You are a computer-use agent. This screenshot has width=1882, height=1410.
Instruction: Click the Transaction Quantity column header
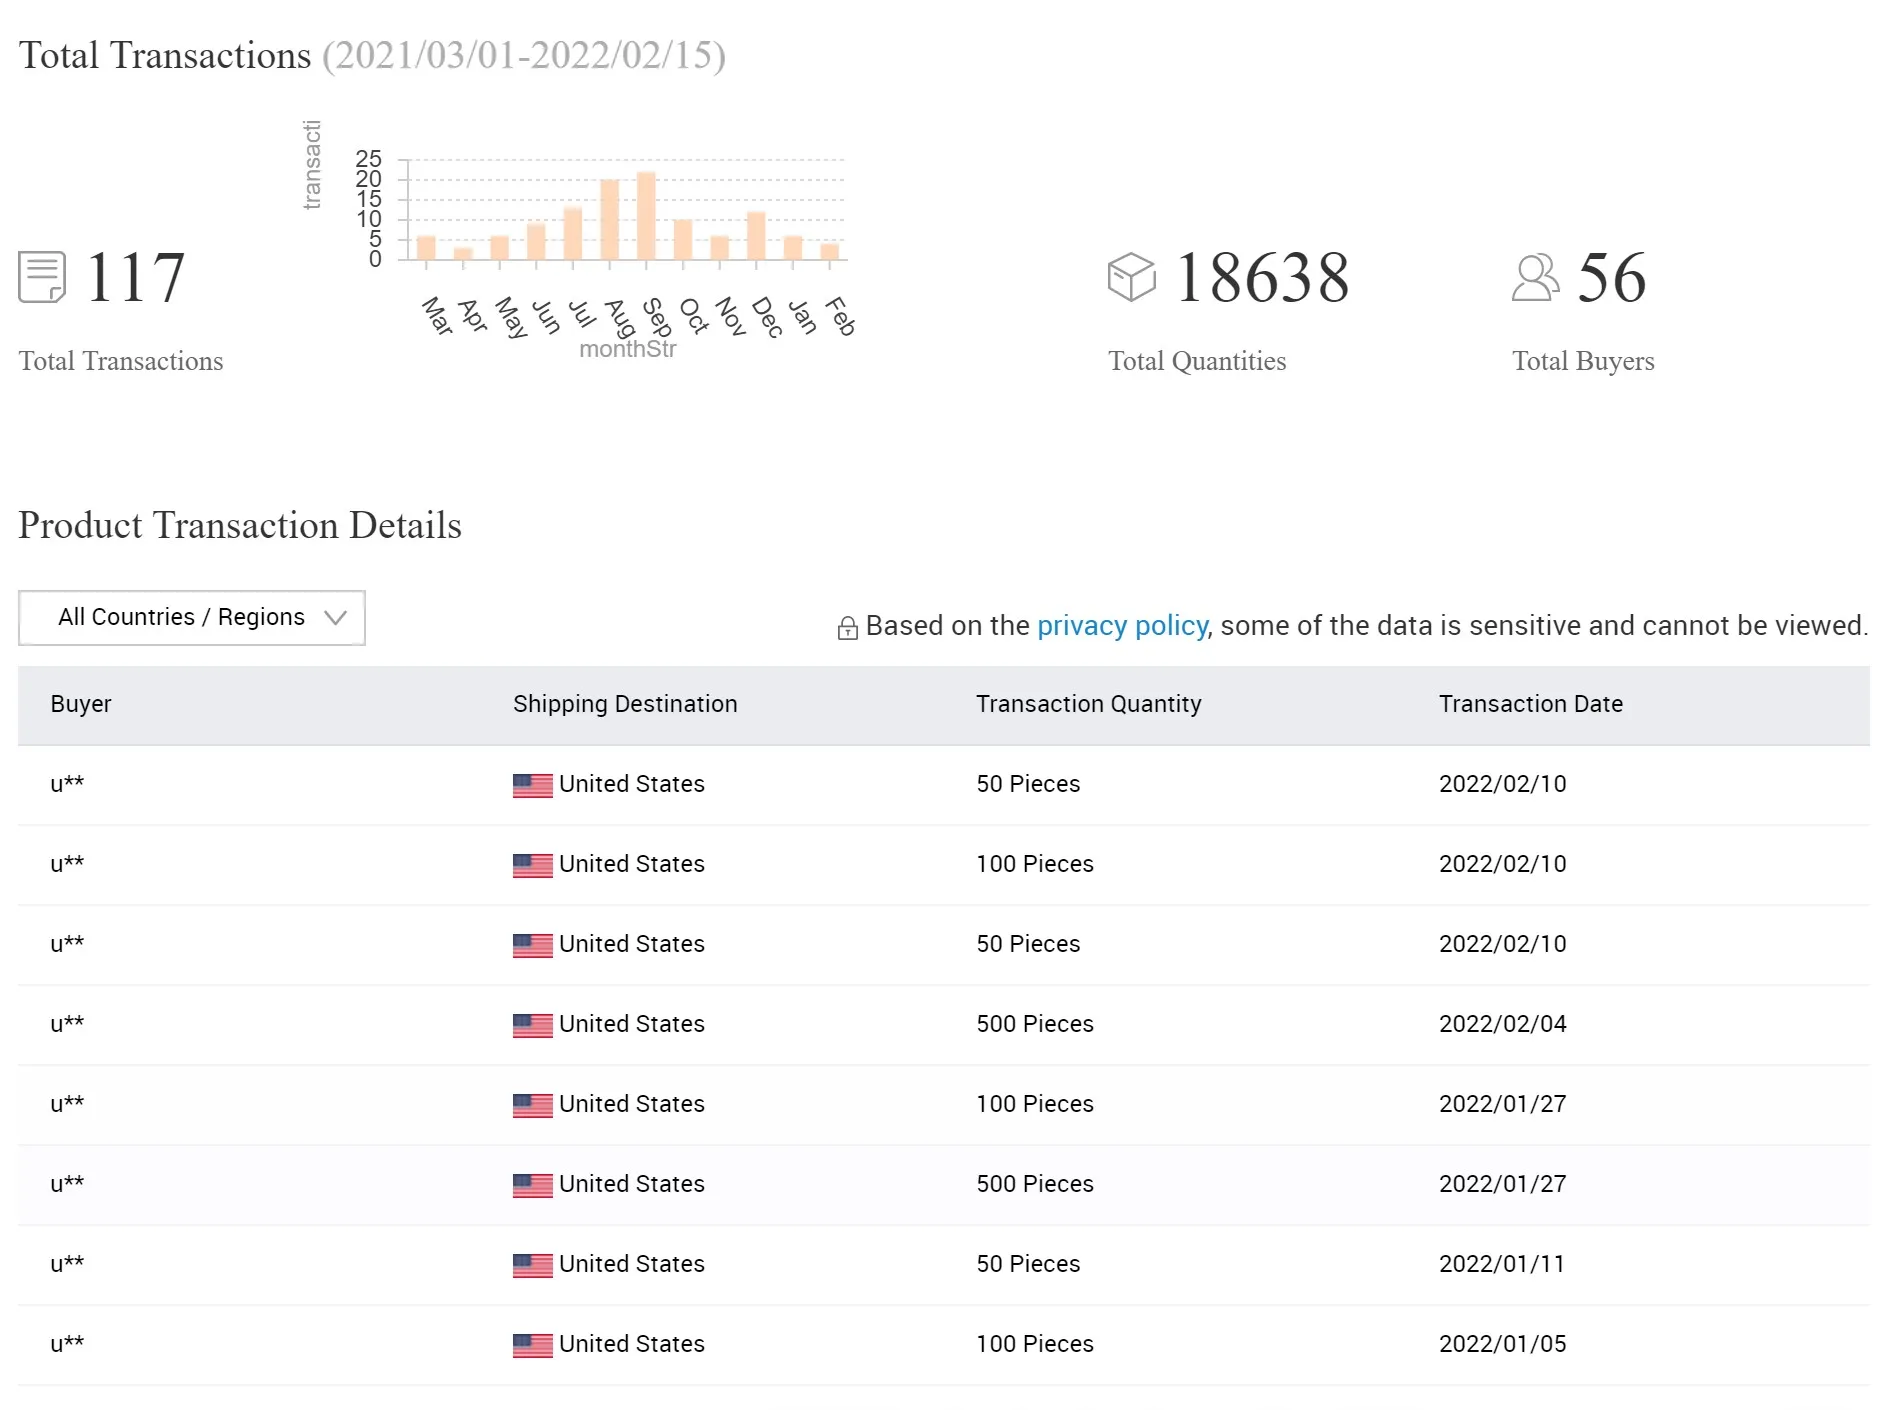[1088, 704]
